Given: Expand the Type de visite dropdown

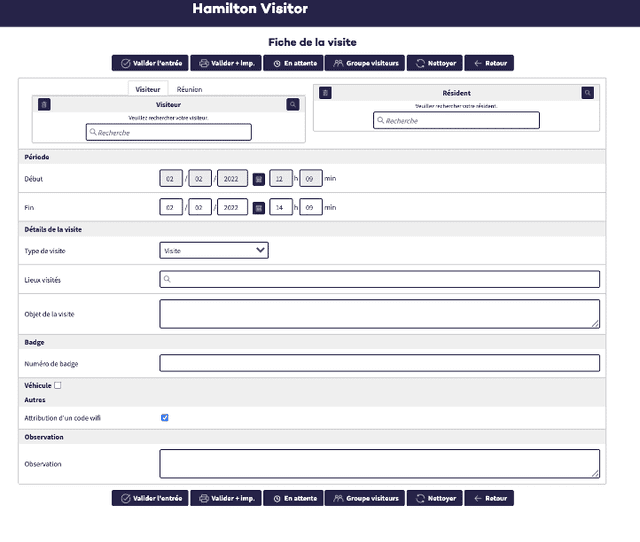Looking at the screenshot, I should tap(214, 251).
